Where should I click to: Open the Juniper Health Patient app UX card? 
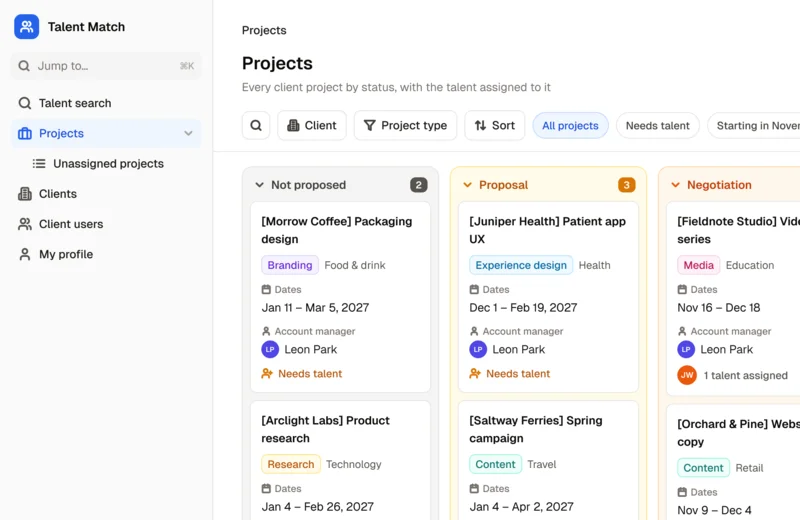tap(548, 297)
